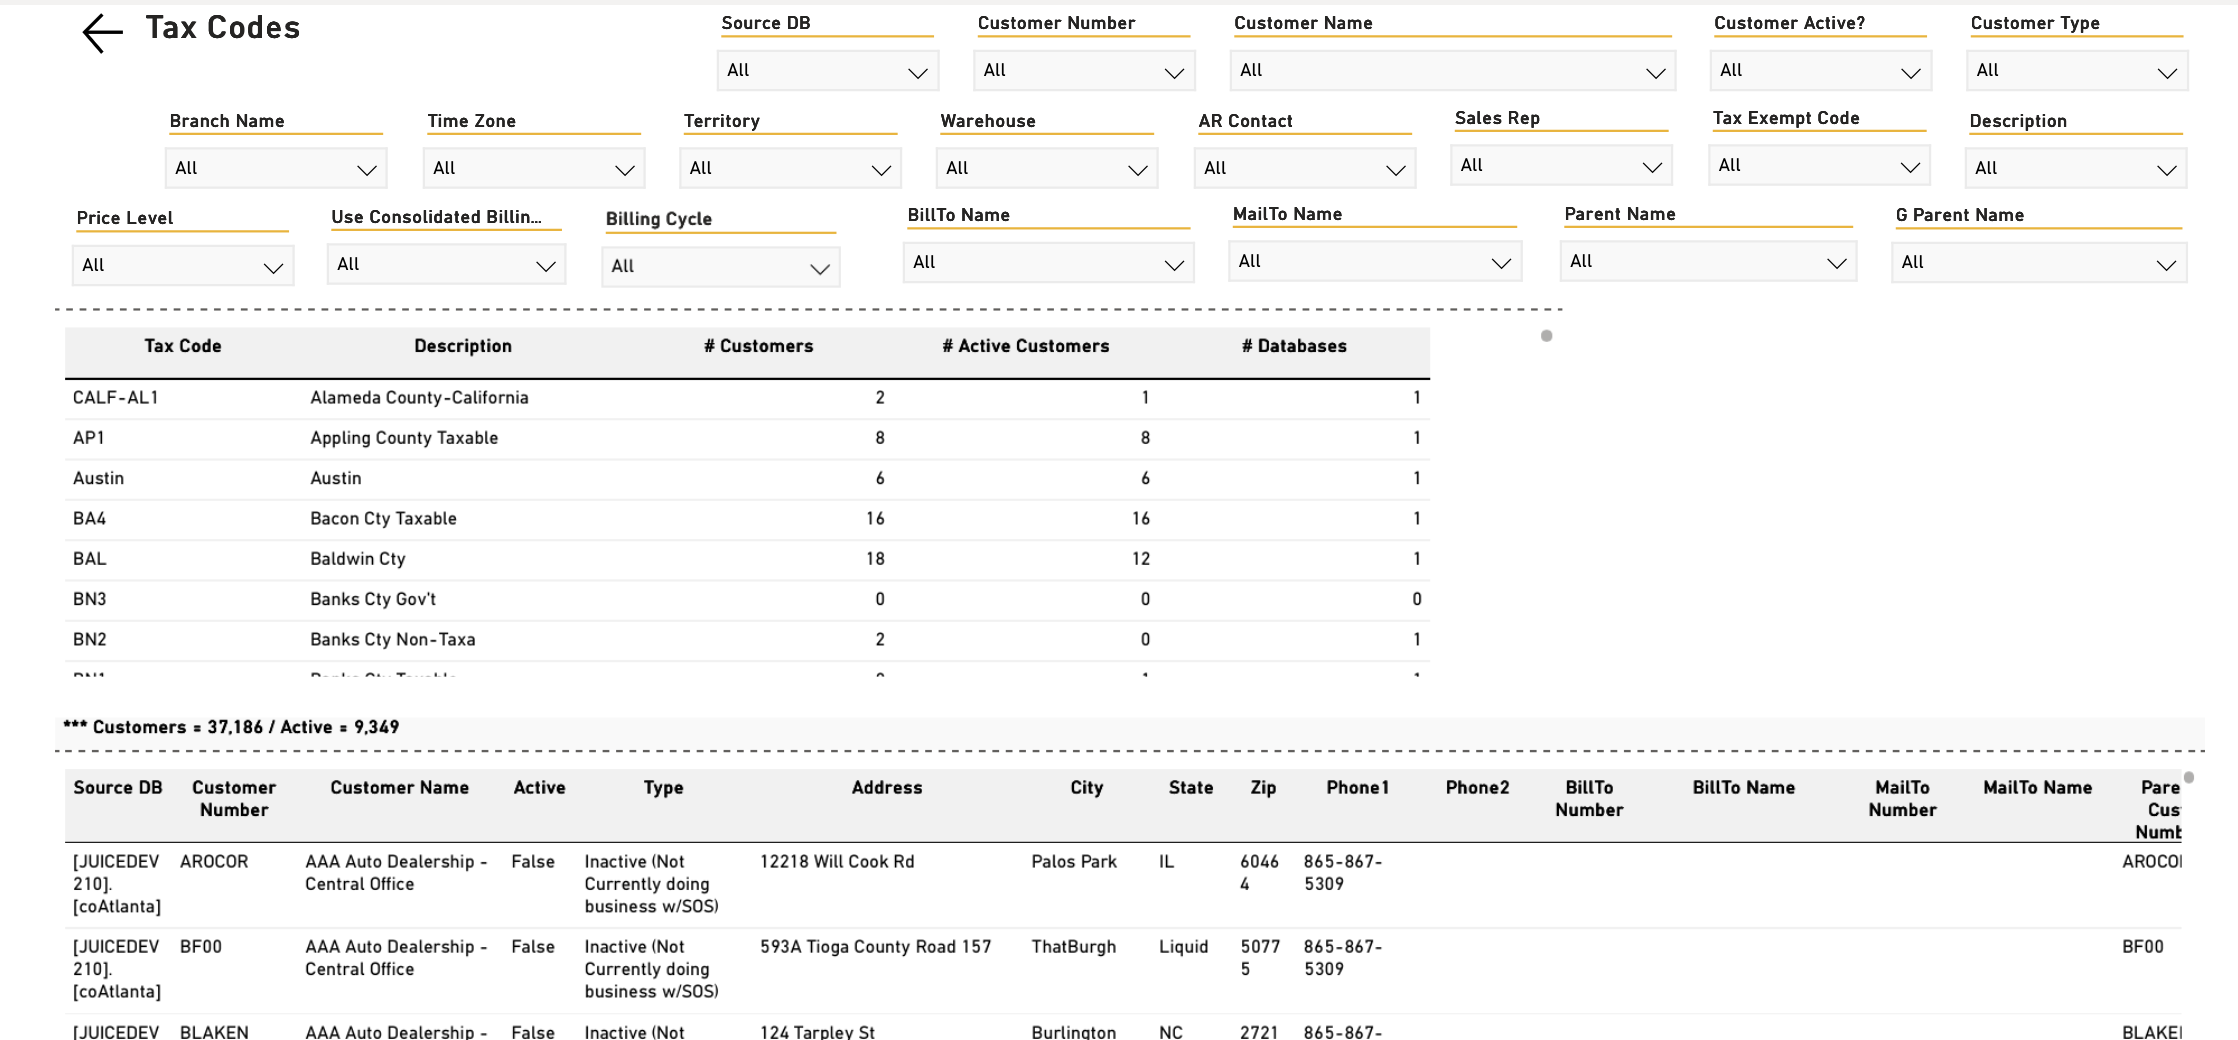
Task: Click the tax codes table scrollbar handle
Action: pos(1546,336)
